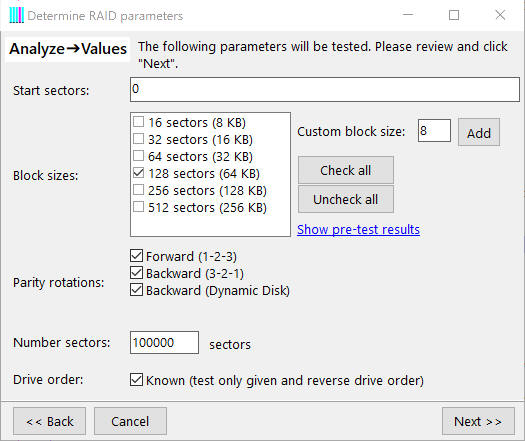Click the Check all button
Viewport: 525px width, 441px height.
(346, 170)
